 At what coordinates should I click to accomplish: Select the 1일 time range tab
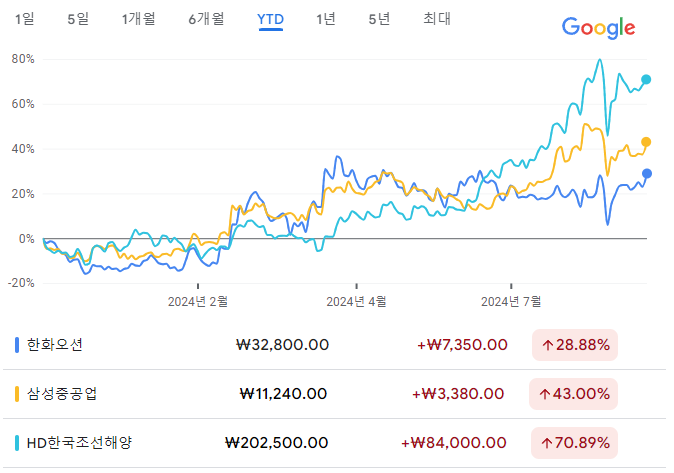[25, 19]
